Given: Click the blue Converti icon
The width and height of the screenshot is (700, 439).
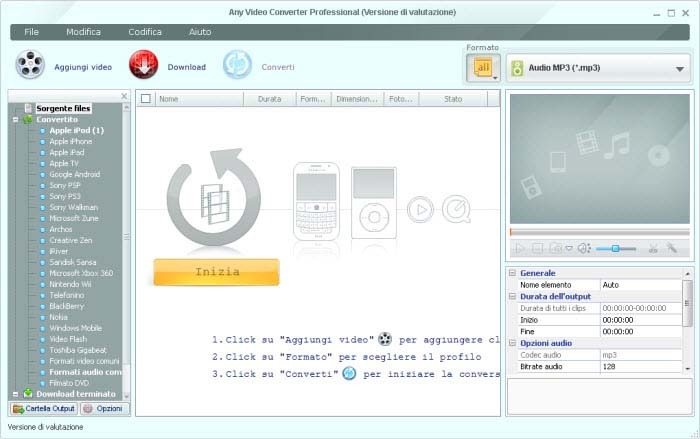Looking at the screenshot, I should 237,65.
